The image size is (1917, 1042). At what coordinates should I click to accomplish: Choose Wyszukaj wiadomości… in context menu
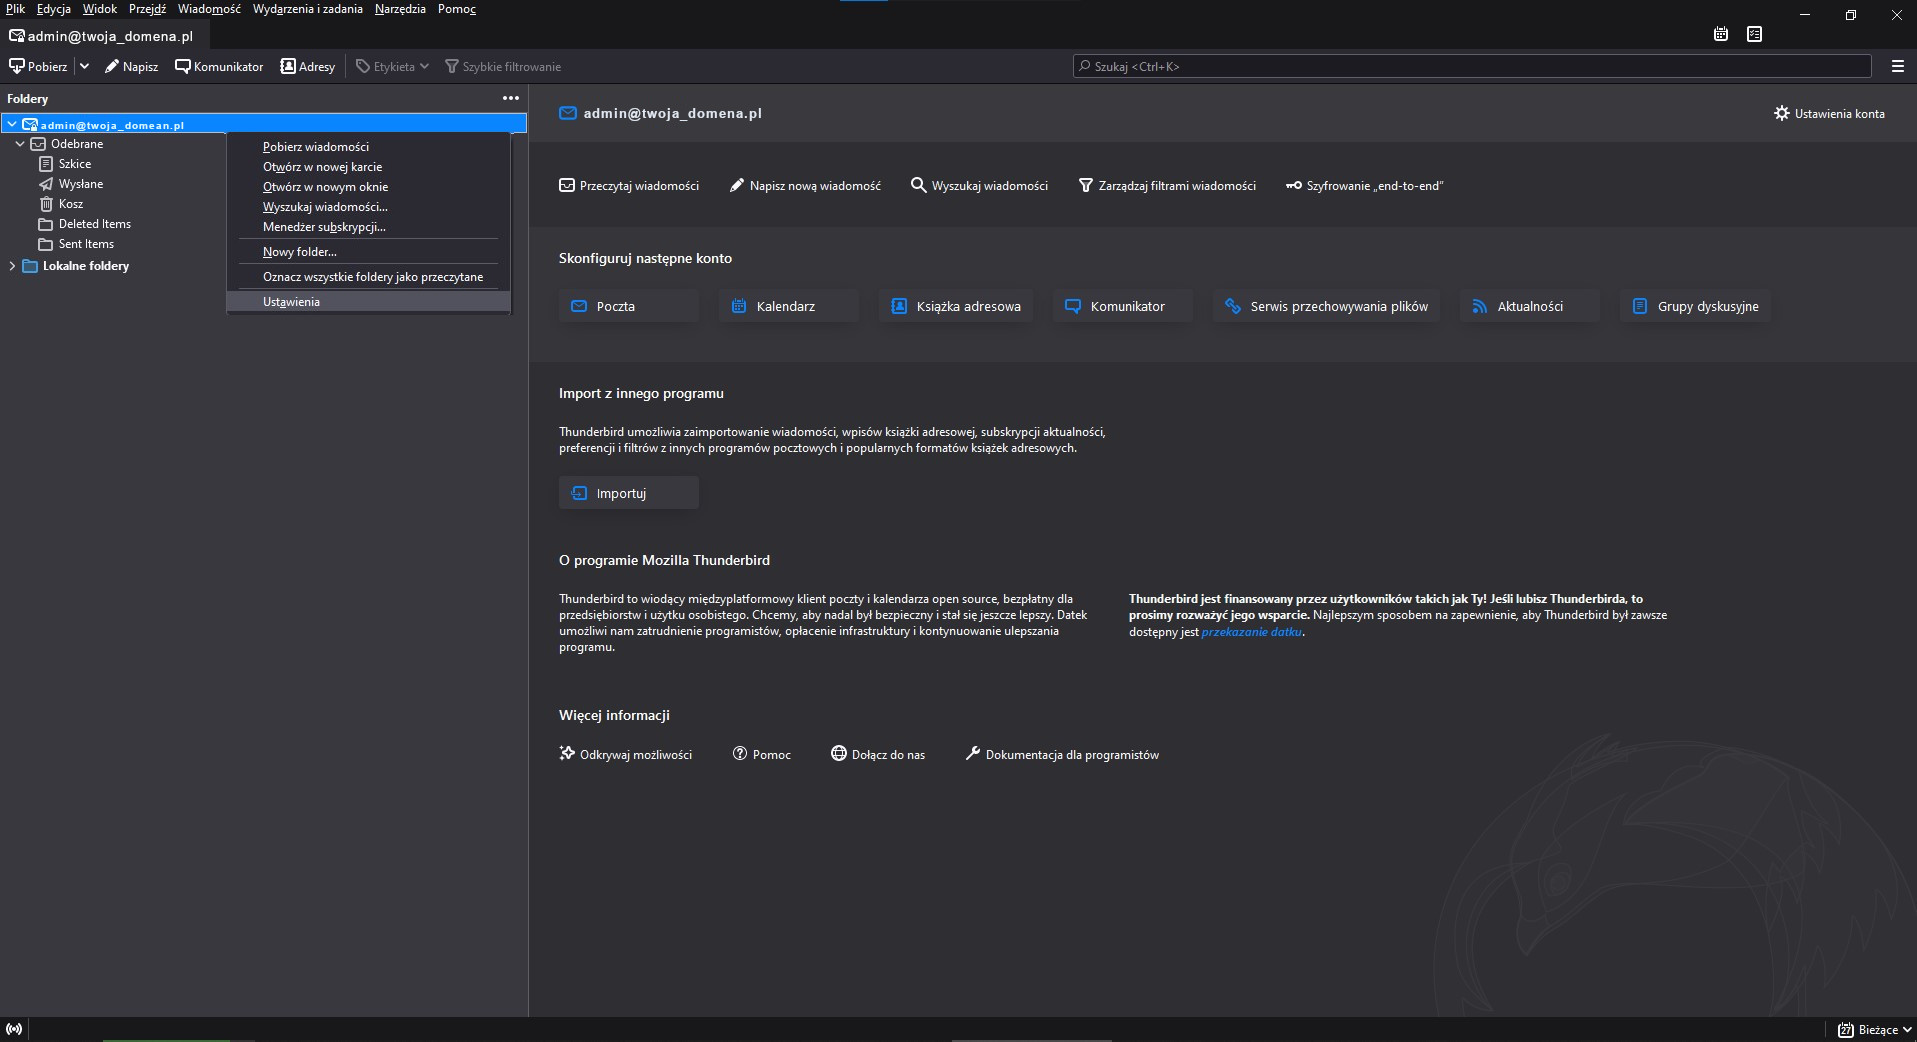tap(369, 207)
